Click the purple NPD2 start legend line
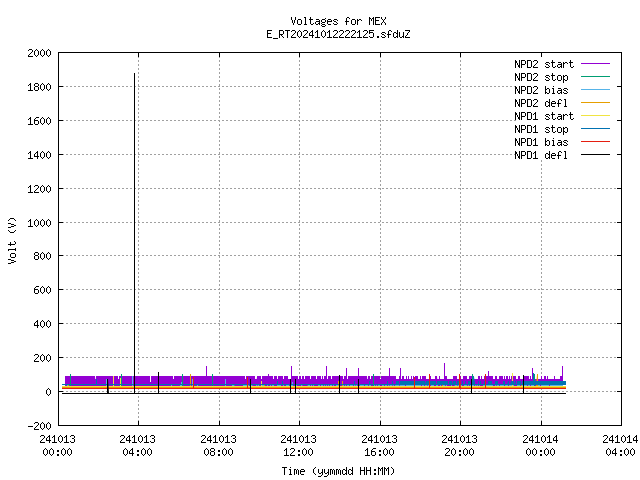Viewport: 640px width, 480px height. (x=595, y=64)
